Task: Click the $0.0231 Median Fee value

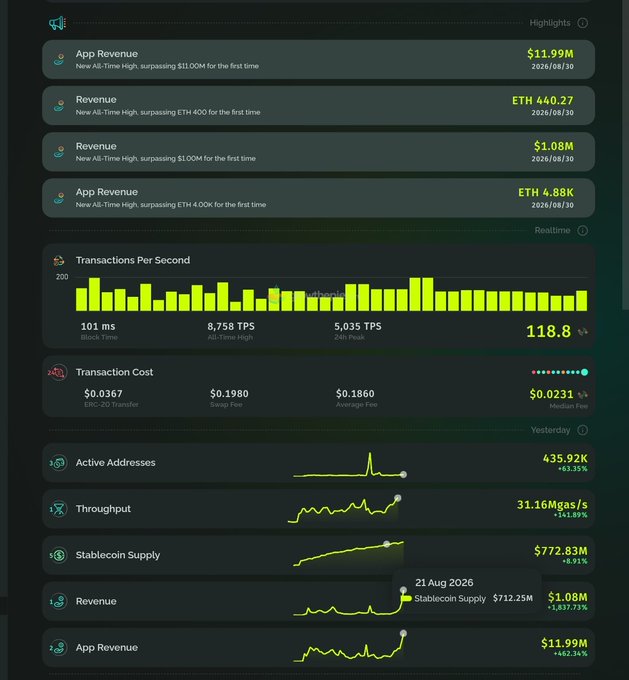Action: coord(551,394)
